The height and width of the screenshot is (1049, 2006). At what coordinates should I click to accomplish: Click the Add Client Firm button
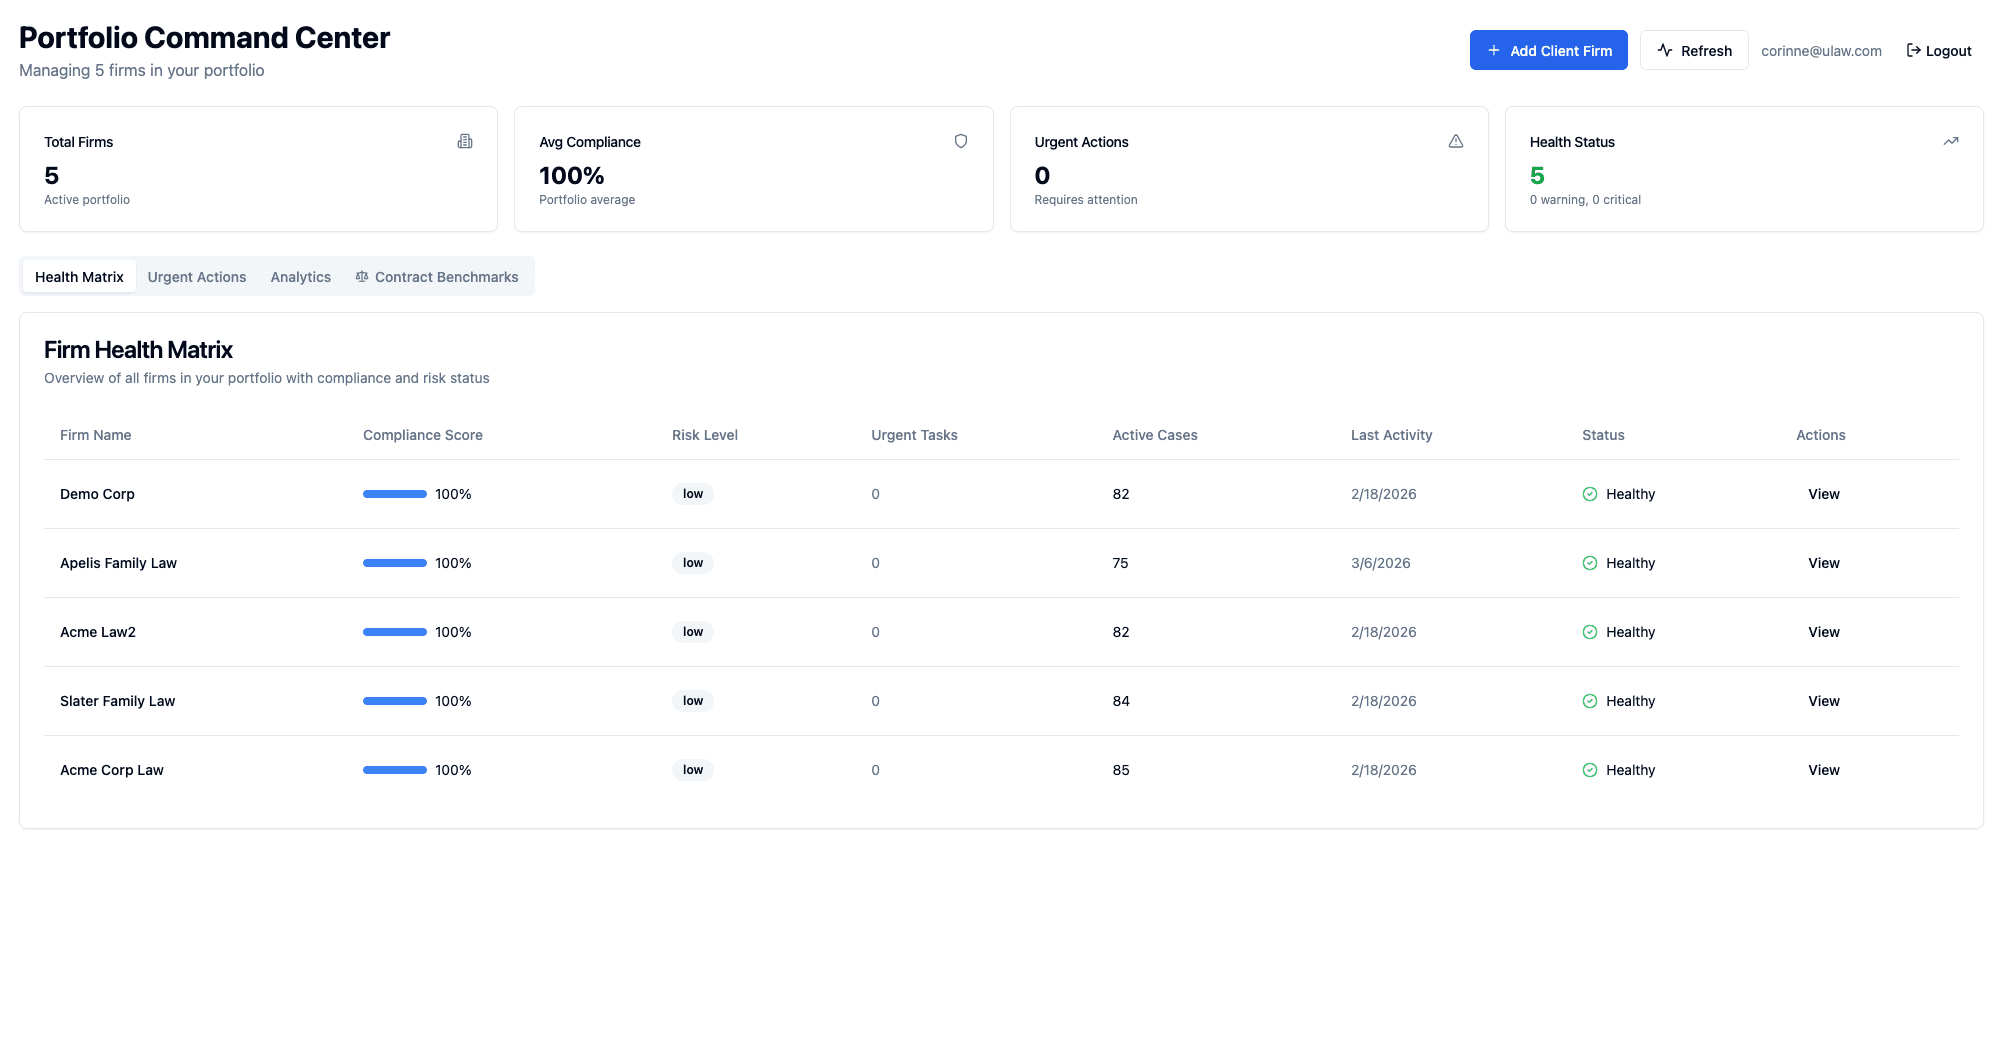pos(1548,50)
